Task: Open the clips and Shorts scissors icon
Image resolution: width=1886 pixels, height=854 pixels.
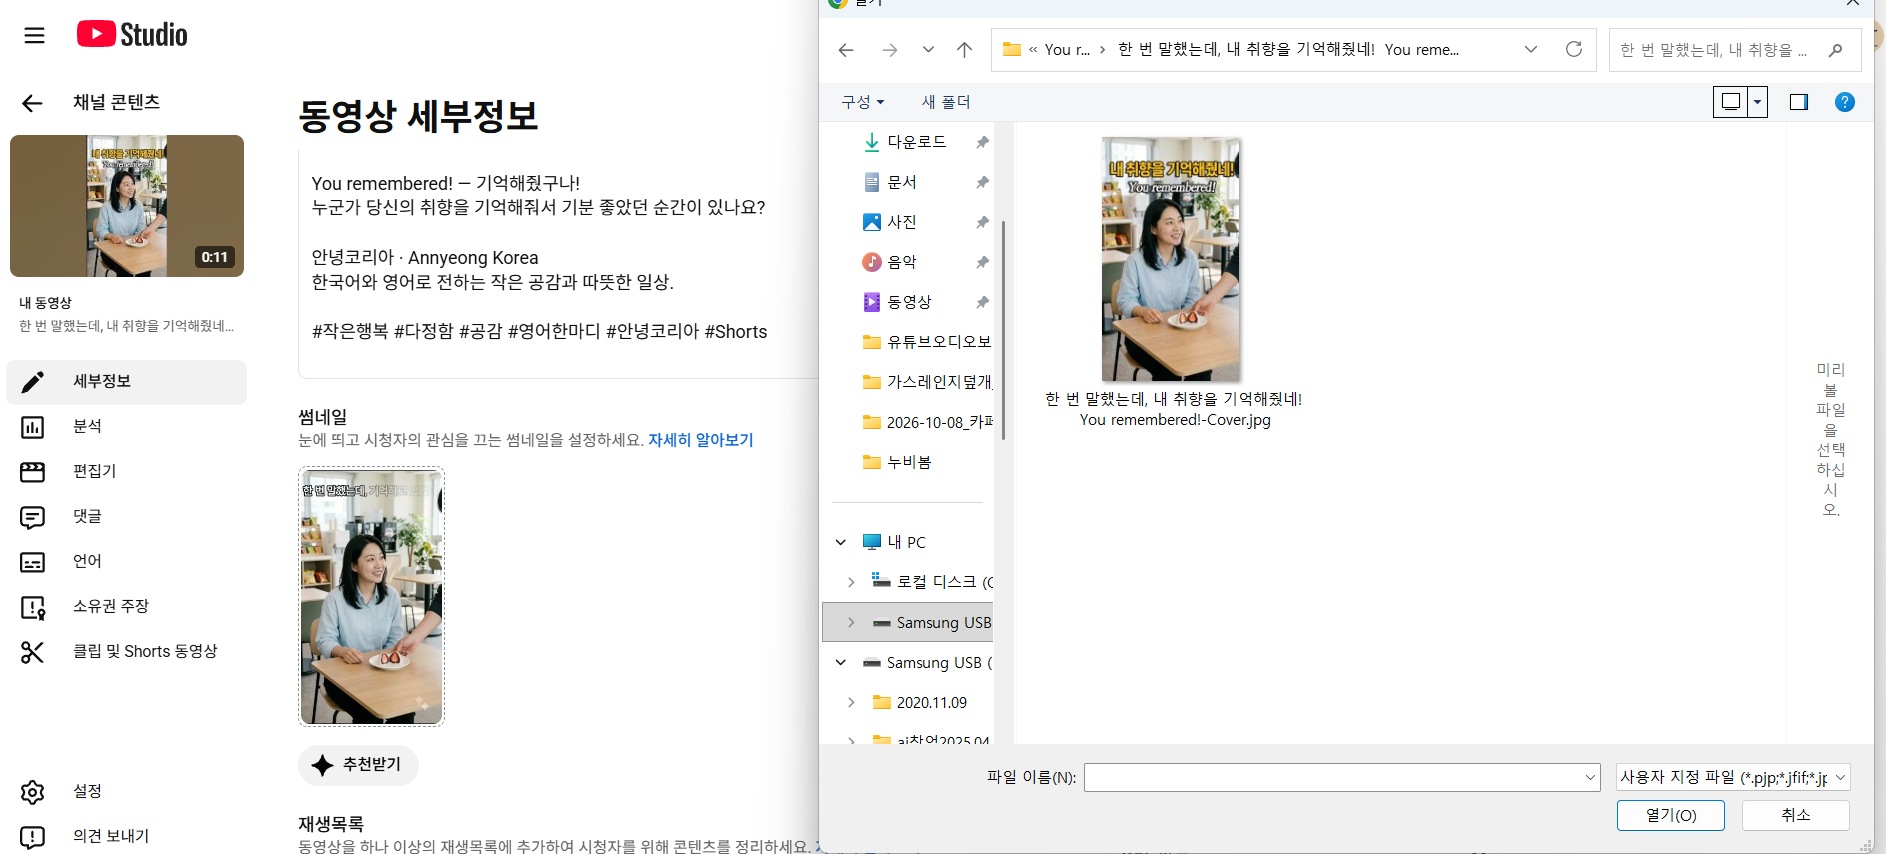Action: [32, 652]
